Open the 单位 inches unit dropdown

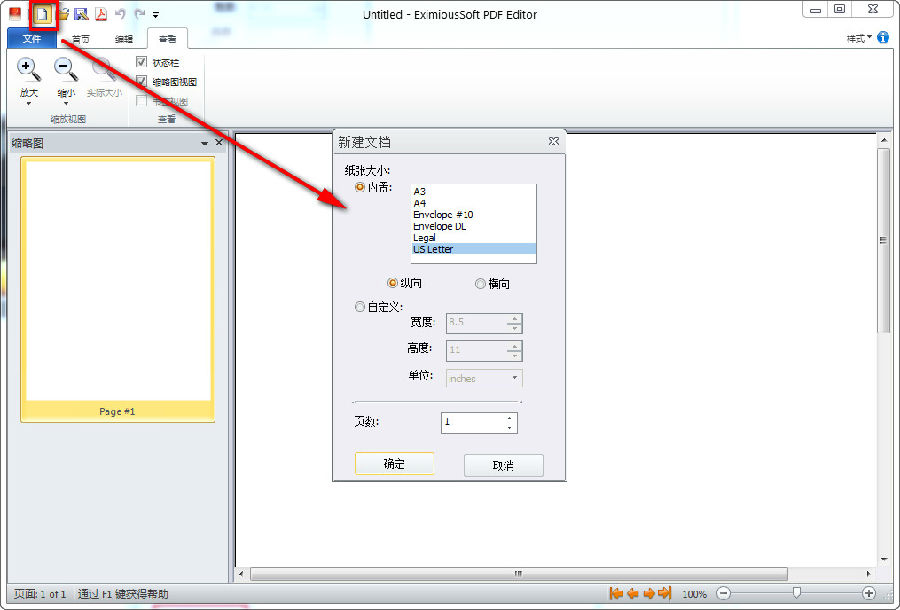point(484,378)
